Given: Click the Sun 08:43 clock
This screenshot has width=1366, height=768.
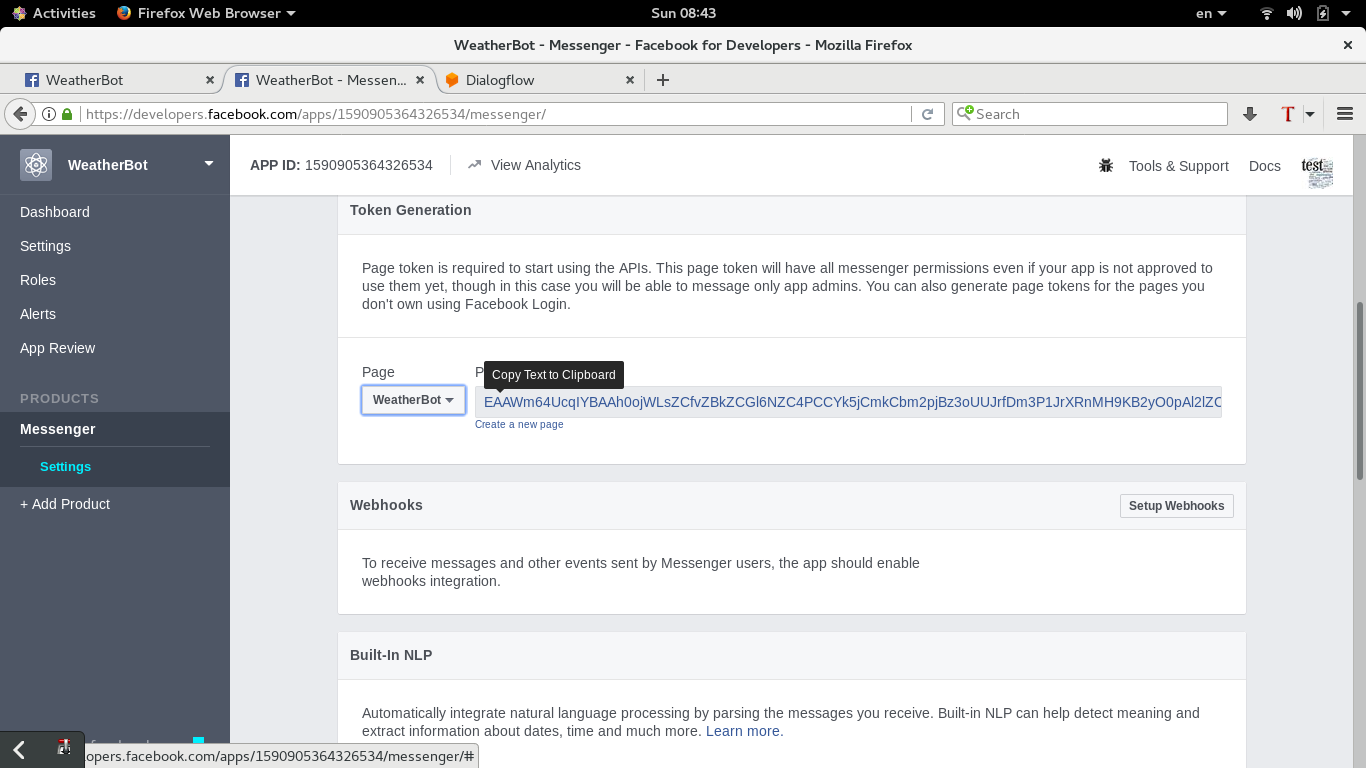Looking at the screenshot, I should (683, 13).
